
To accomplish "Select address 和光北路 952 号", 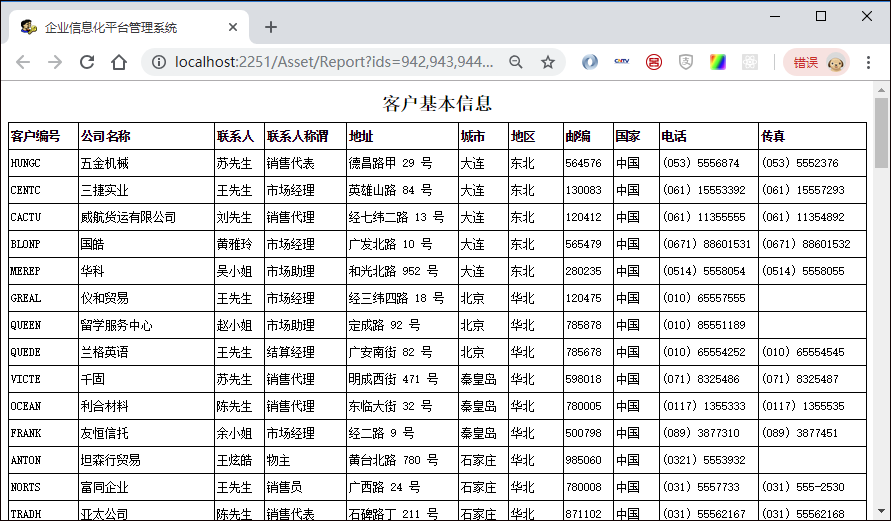I will 393,271.
